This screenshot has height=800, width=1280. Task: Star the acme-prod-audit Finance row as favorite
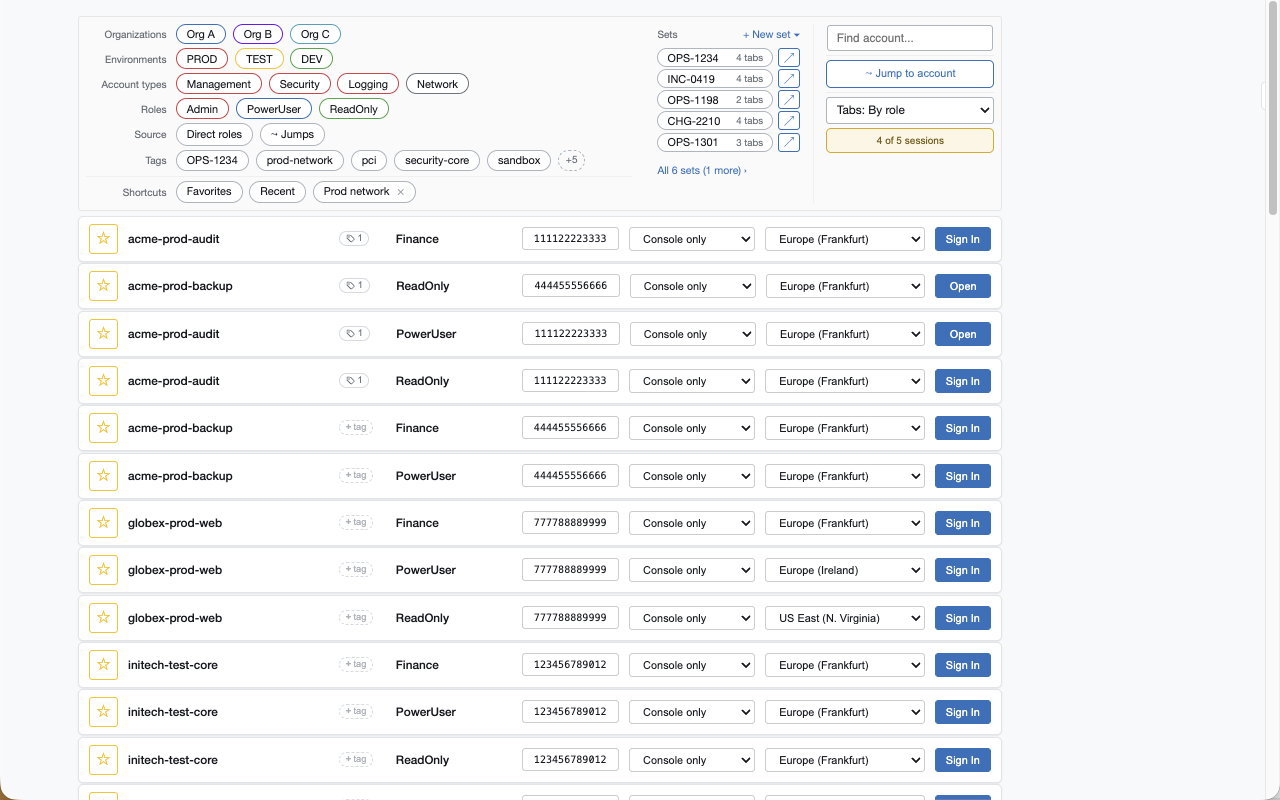point(103,239)
